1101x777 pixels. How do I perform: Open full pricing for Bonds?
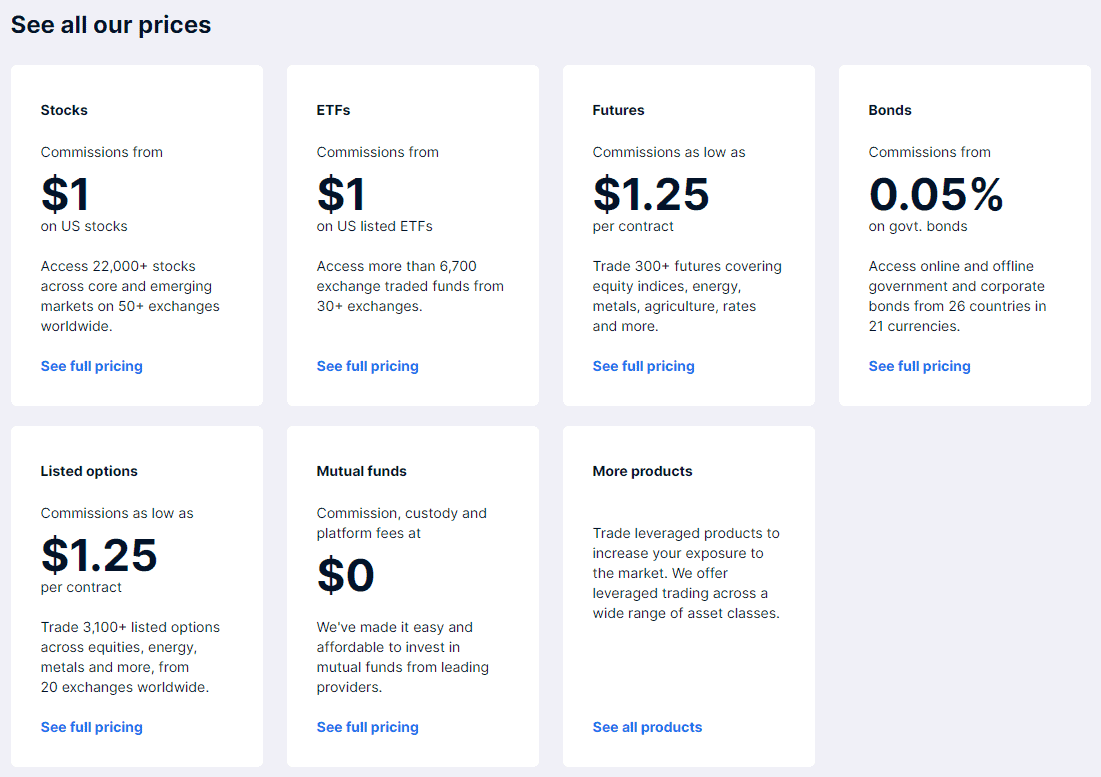click(x=919, y=366)
